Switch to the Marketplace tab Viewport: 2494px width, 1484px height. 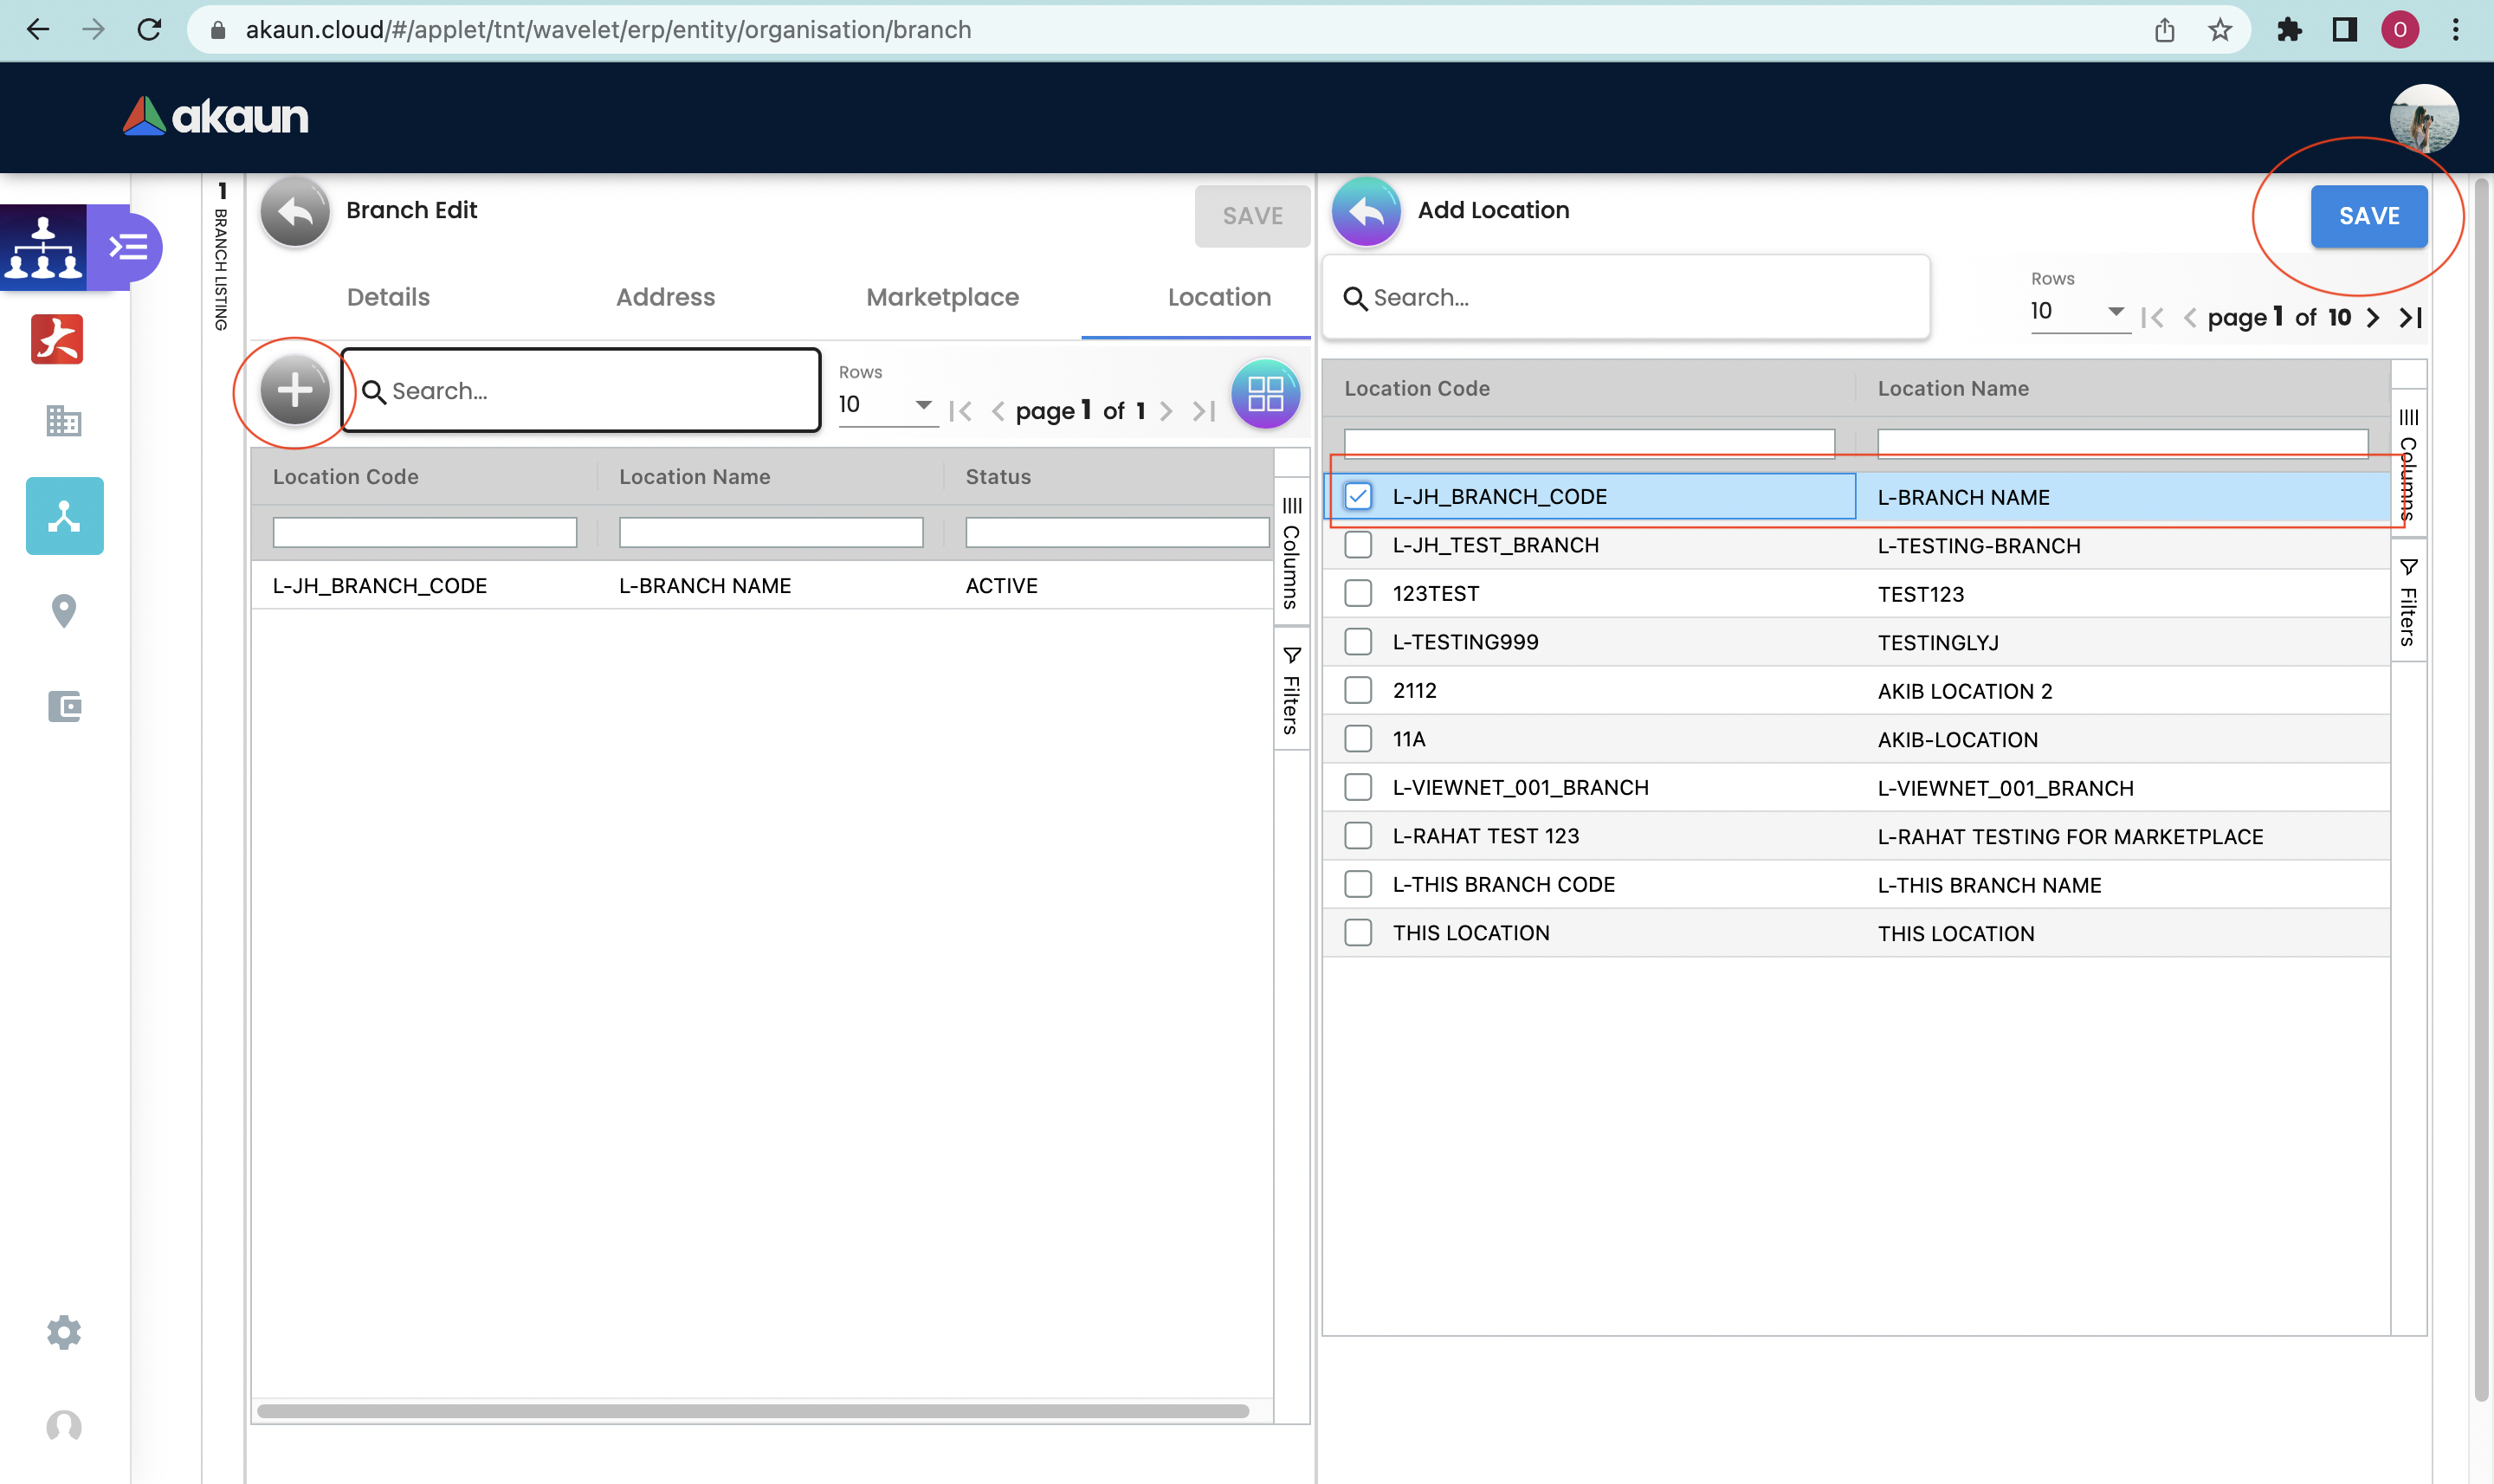tap(942, 297)
